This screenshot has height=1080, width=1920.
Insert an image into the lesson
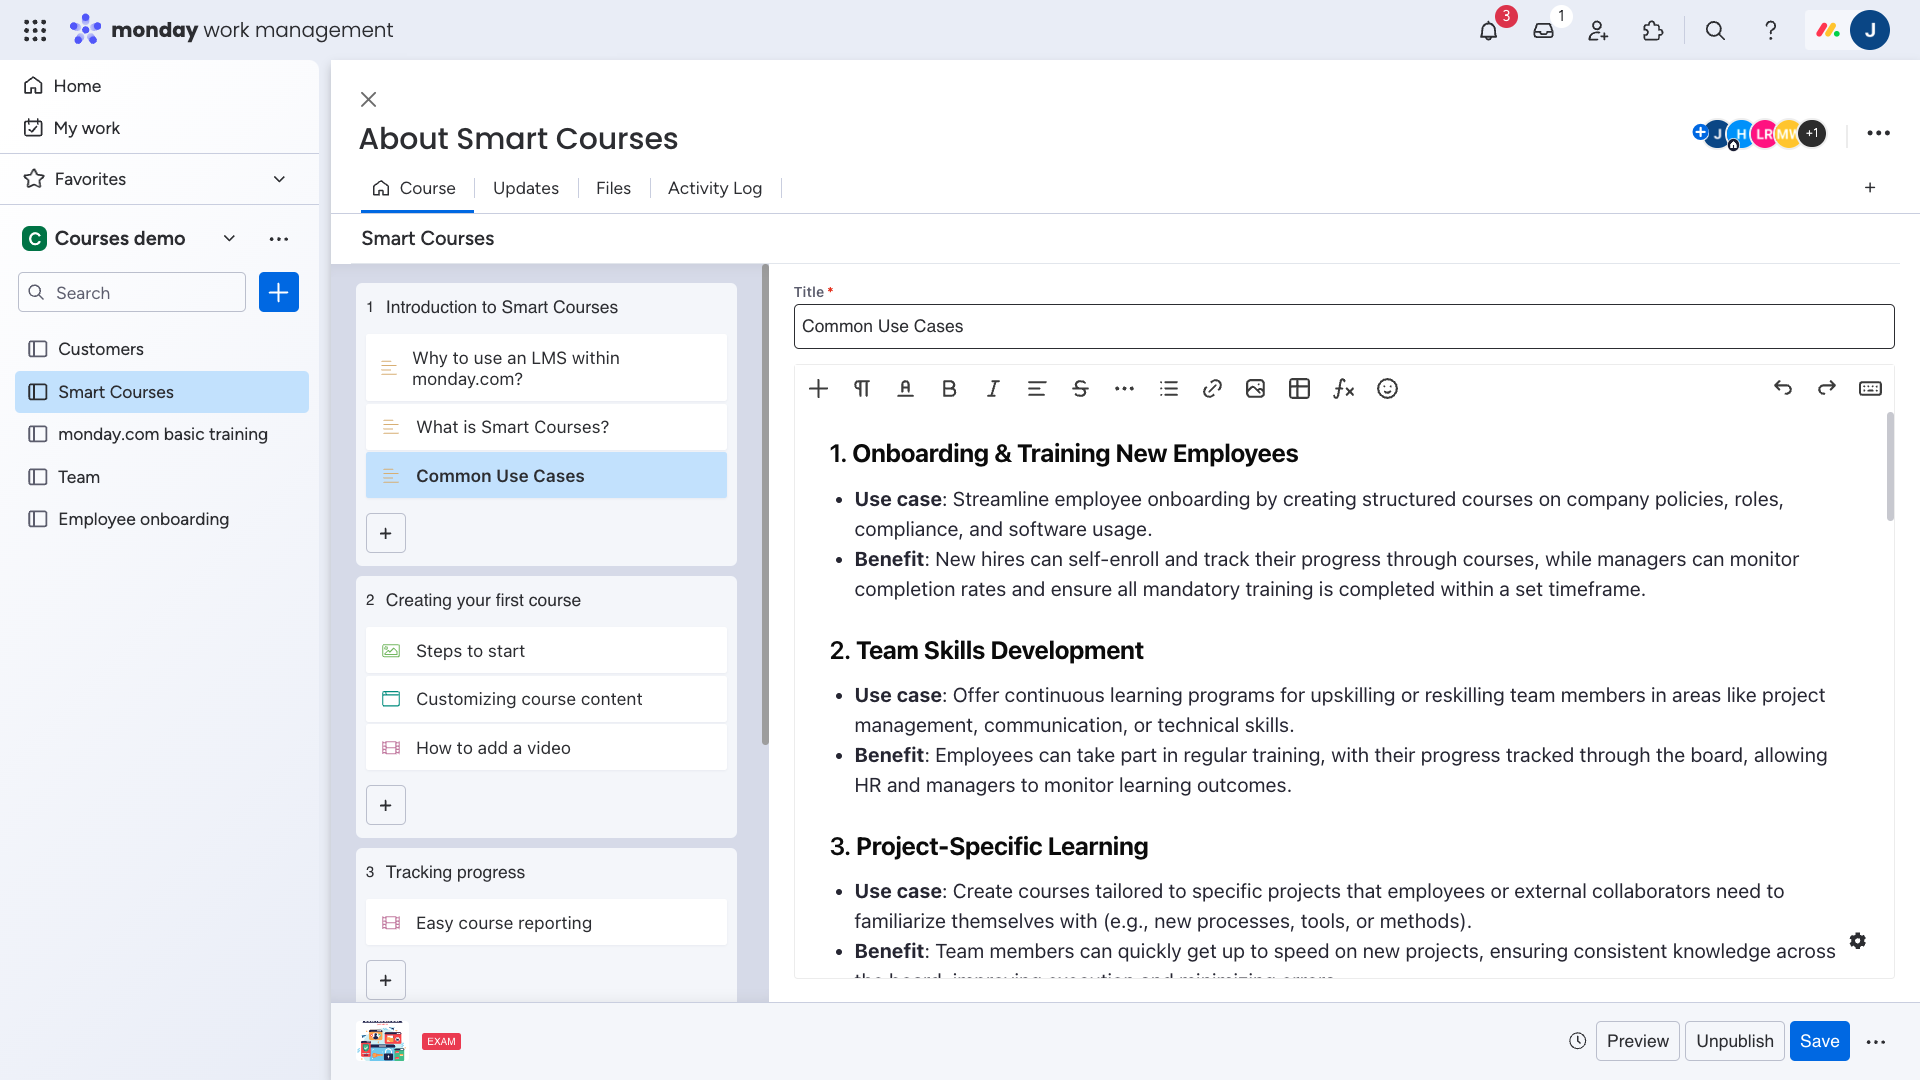(x=1255, y=389)
